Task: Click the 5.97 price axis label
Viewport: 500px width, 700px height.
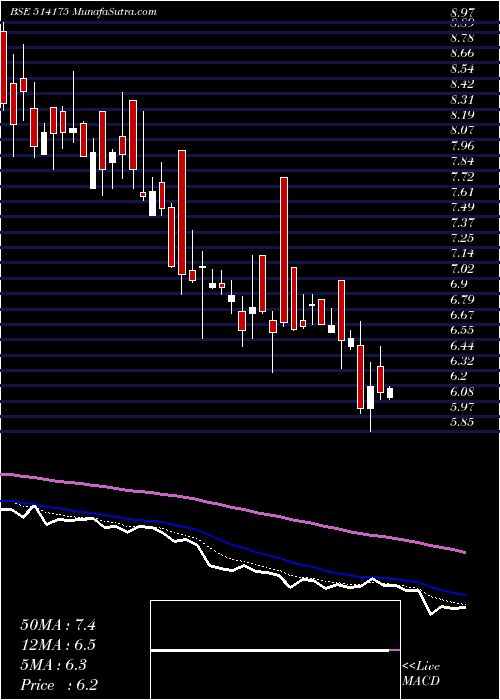Action: tap(463, 407)
